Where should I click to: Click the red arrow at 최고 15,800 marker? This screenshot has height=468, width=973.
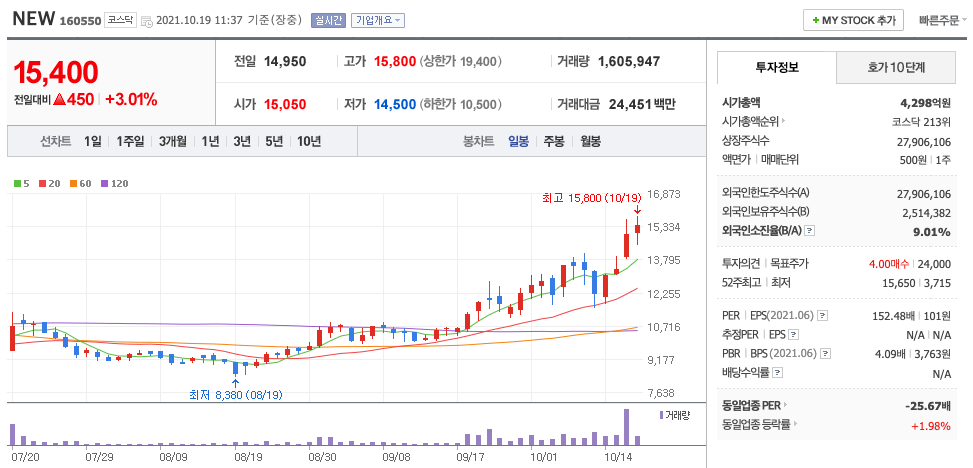click(x=637, y=211)
